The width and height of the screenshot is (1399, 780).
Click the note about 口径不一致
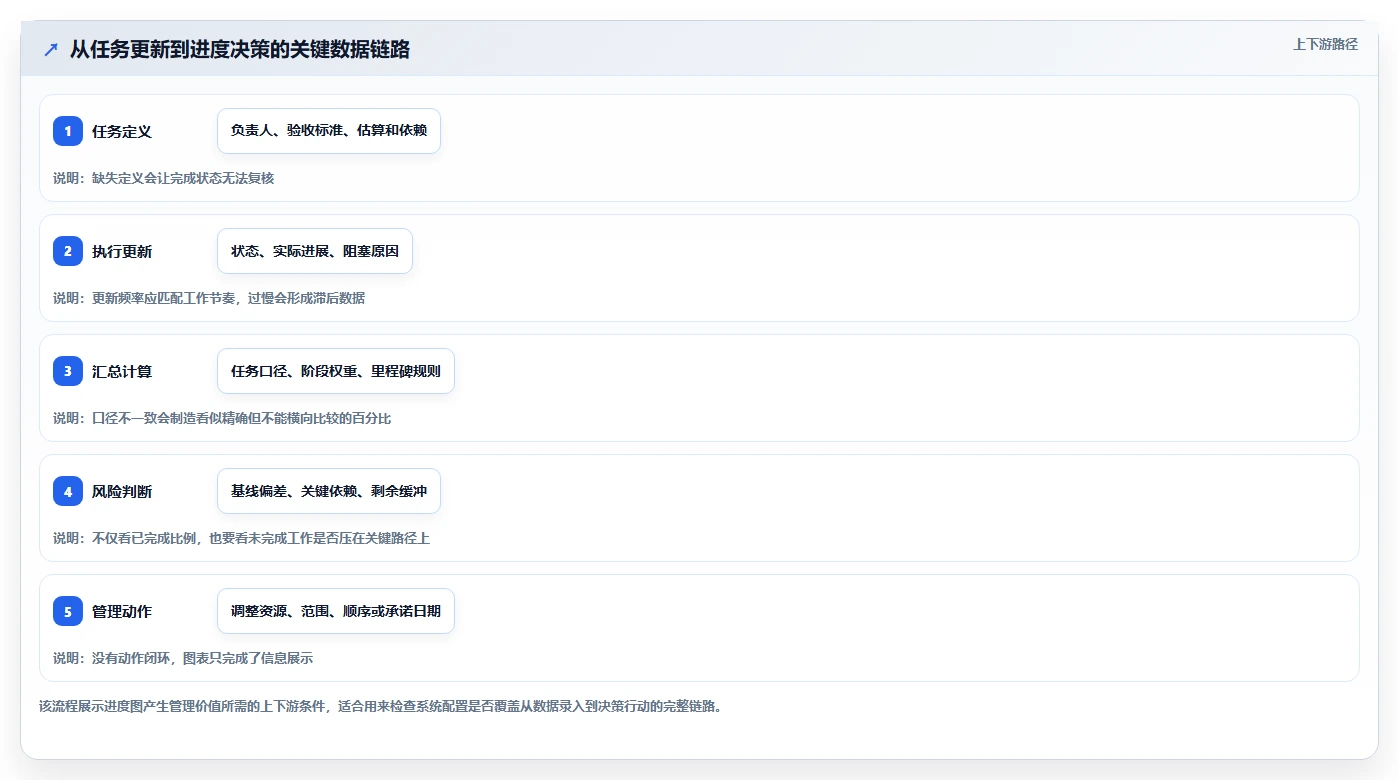point(222,418)
